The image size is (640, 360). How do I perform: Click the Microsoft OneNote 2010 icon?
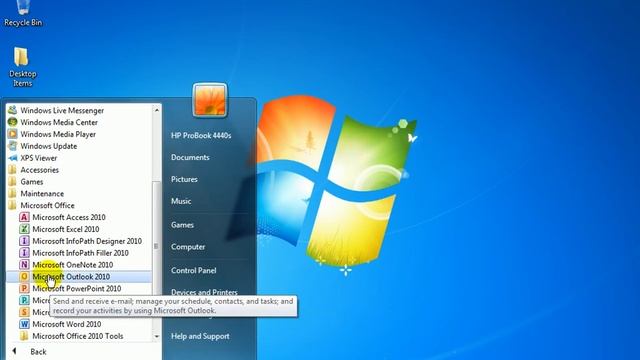tap(24, 264)
